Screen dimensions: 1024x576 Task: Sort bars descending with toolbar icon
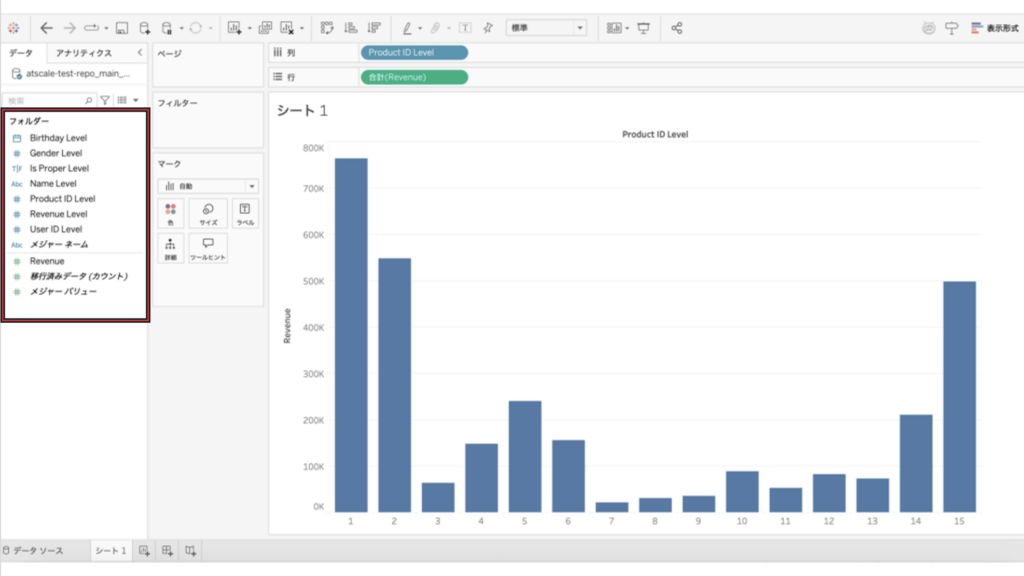(374, 28)
